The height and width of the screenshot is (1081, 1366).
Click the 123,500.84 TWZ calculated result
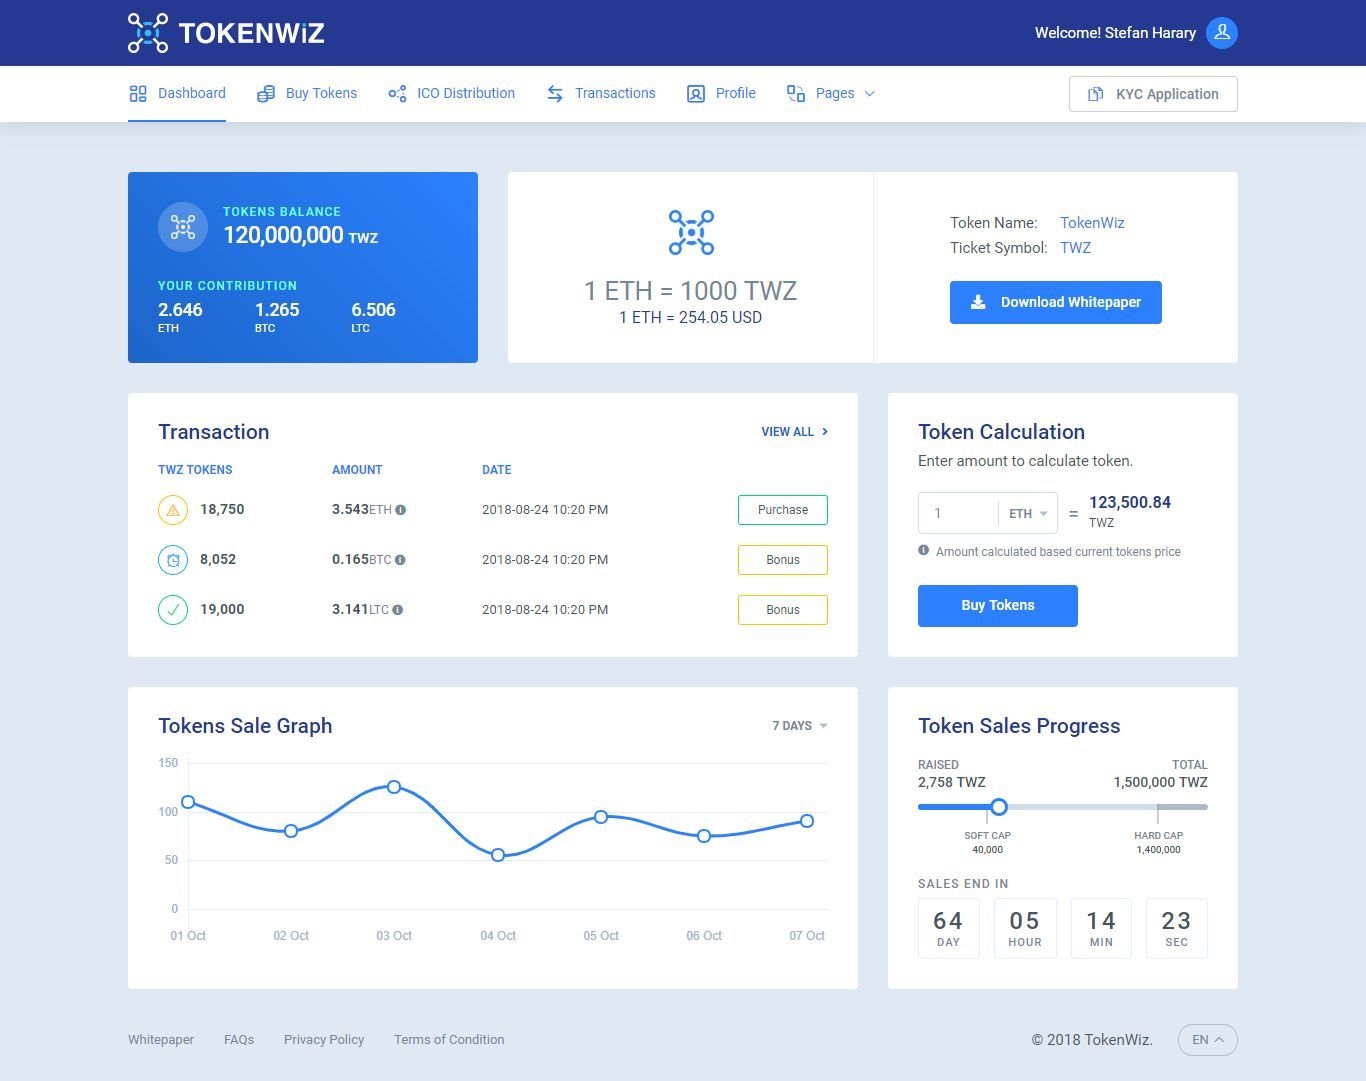[1130, 511]
